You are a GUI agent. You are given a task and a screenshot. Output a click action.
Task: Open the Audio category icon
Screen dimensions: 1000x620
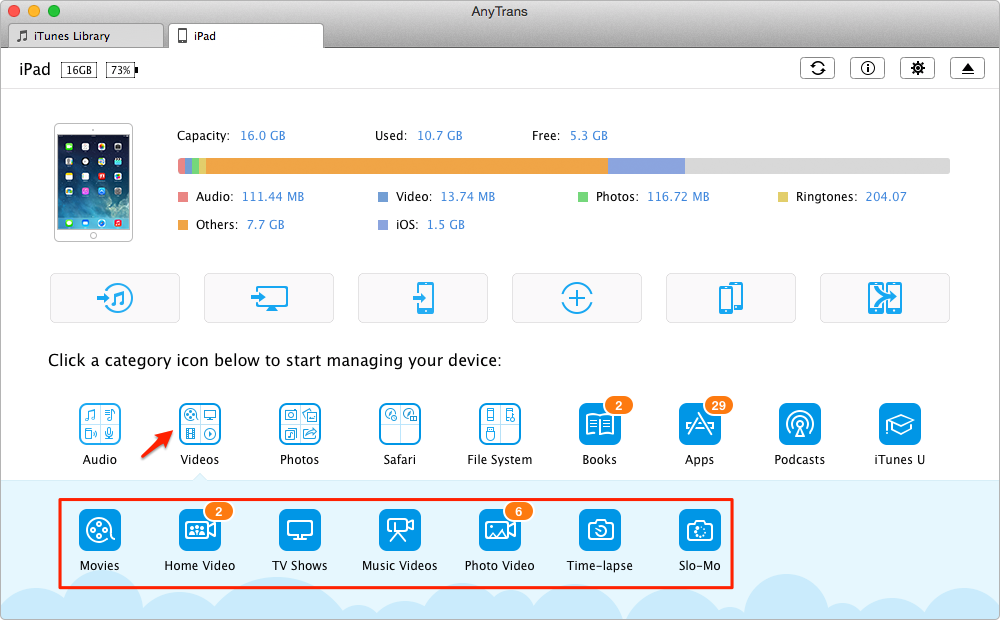point(99,424)
